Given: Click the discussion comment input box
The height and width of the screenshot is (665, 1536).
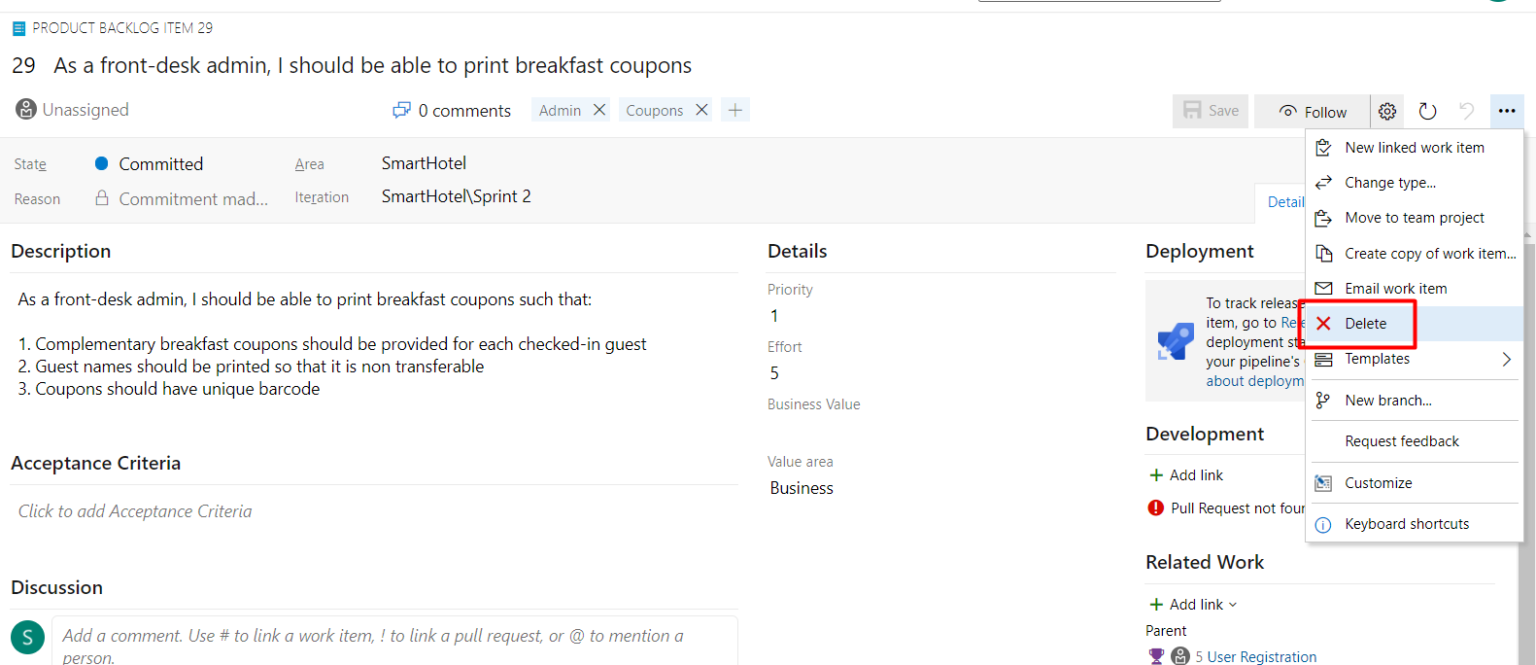Looking at the screenshot, I should pyautogui.click(x=394, y=642).
